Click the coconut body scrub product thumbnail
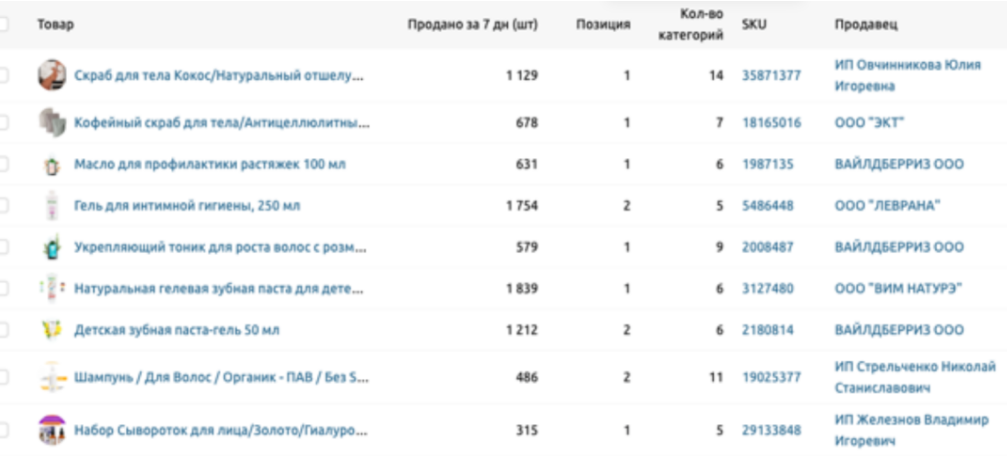 click(x=52, y=75)
